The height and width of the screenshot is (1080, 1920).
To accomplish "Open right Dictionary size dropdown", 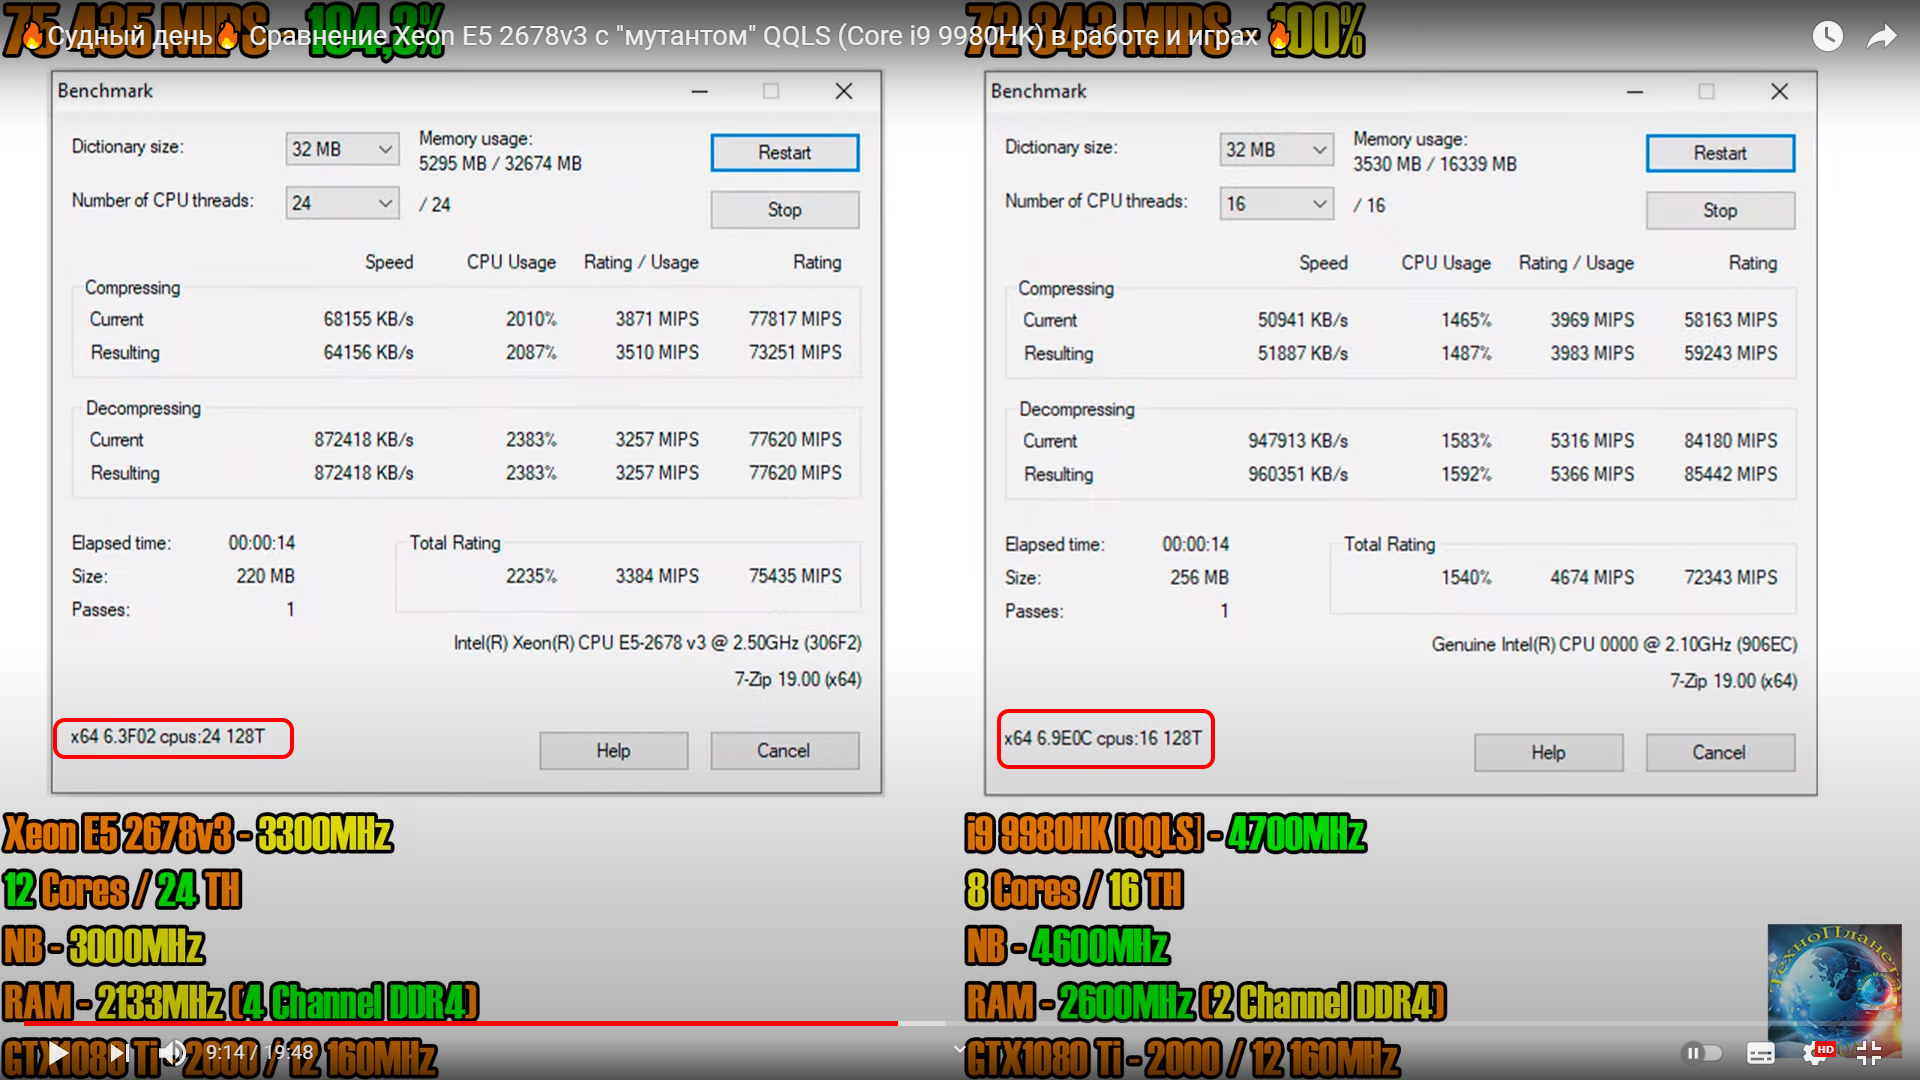I will pos(1276,150).
